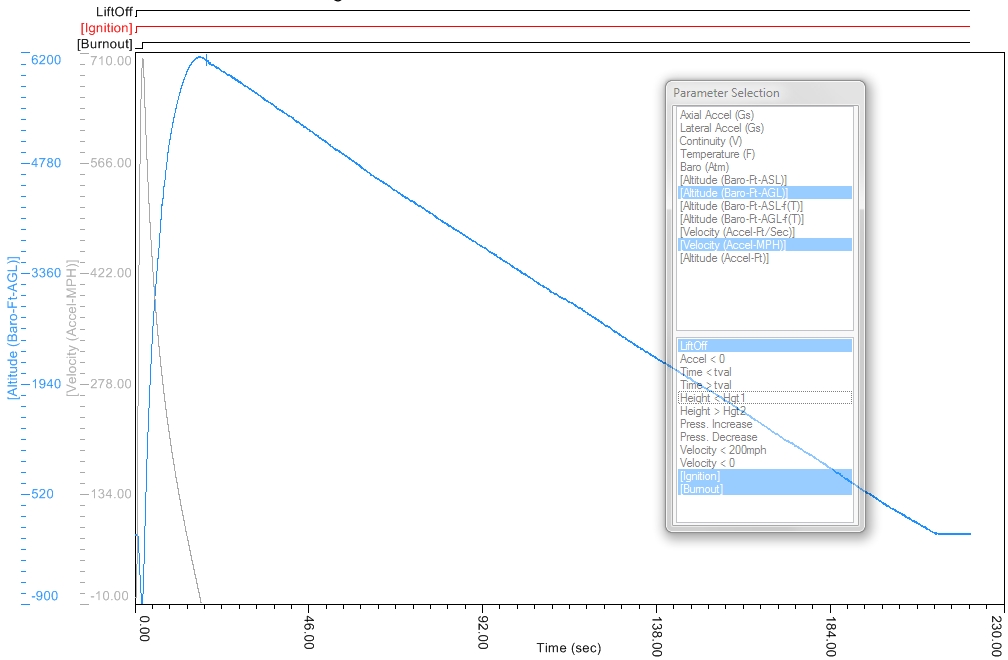Click the blue [Altitude (Baro-Ft-AGL)] vertical axis title
The image size is (1008, 660).
(13, 328)
